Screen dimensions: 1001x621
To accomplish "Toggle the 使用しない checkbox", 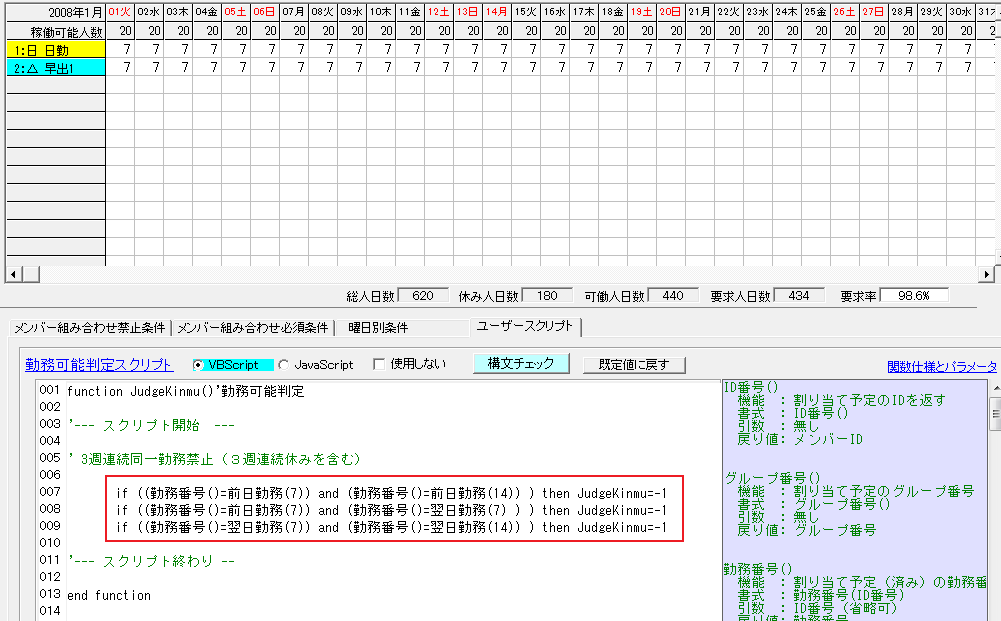I will (x=379, y=365).
